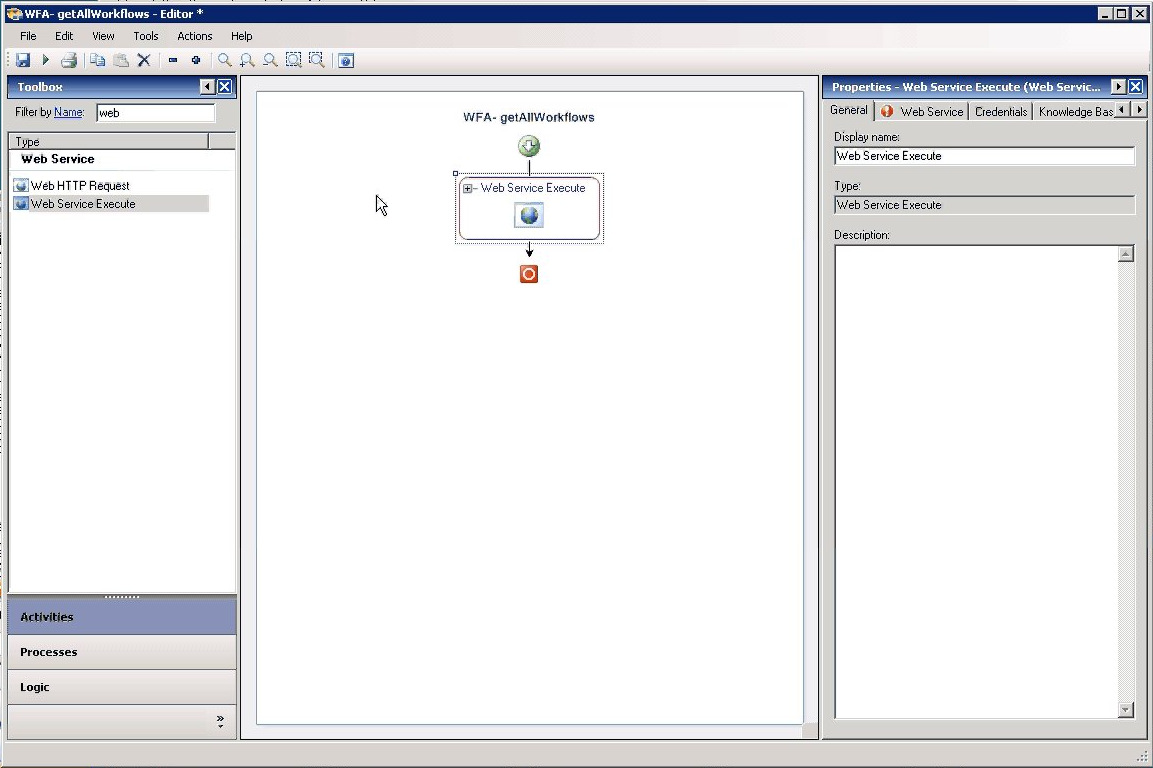
Task: Auto-hide the Toolbox panel with pin arrow
Action: point(207,87)
